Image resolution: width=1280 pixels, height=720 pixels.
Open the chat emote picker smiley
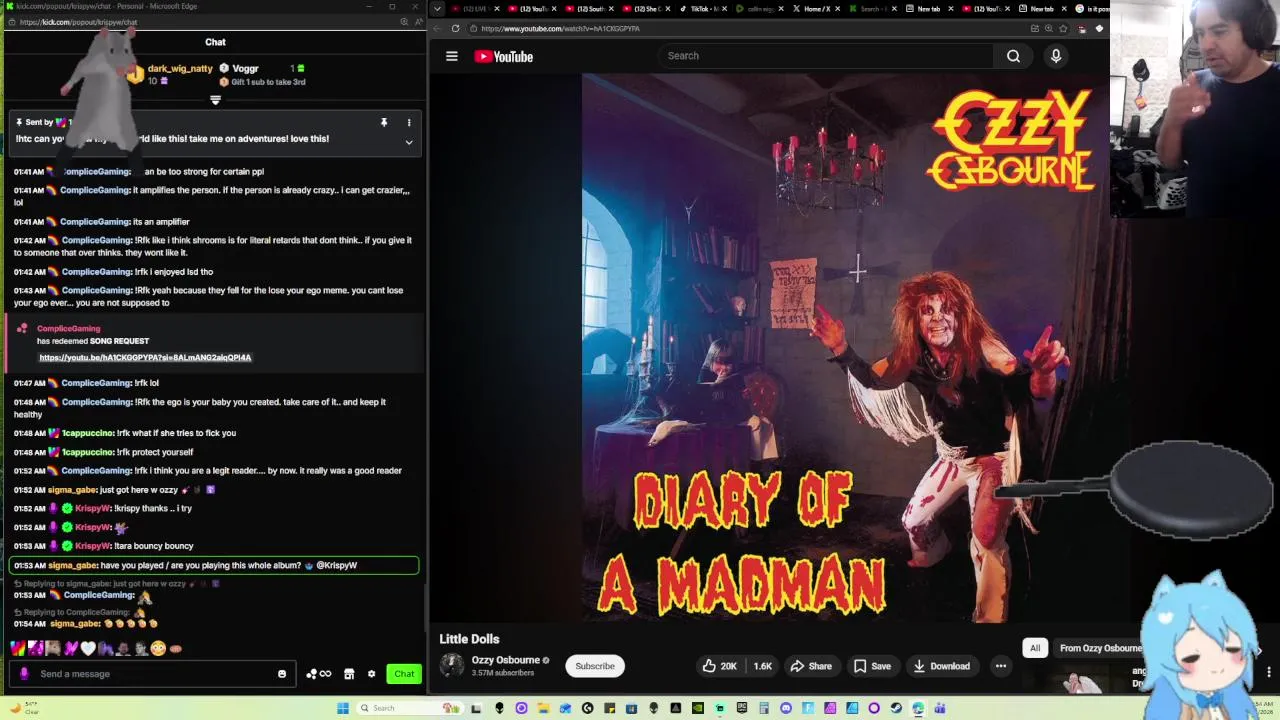click(282, 674)
